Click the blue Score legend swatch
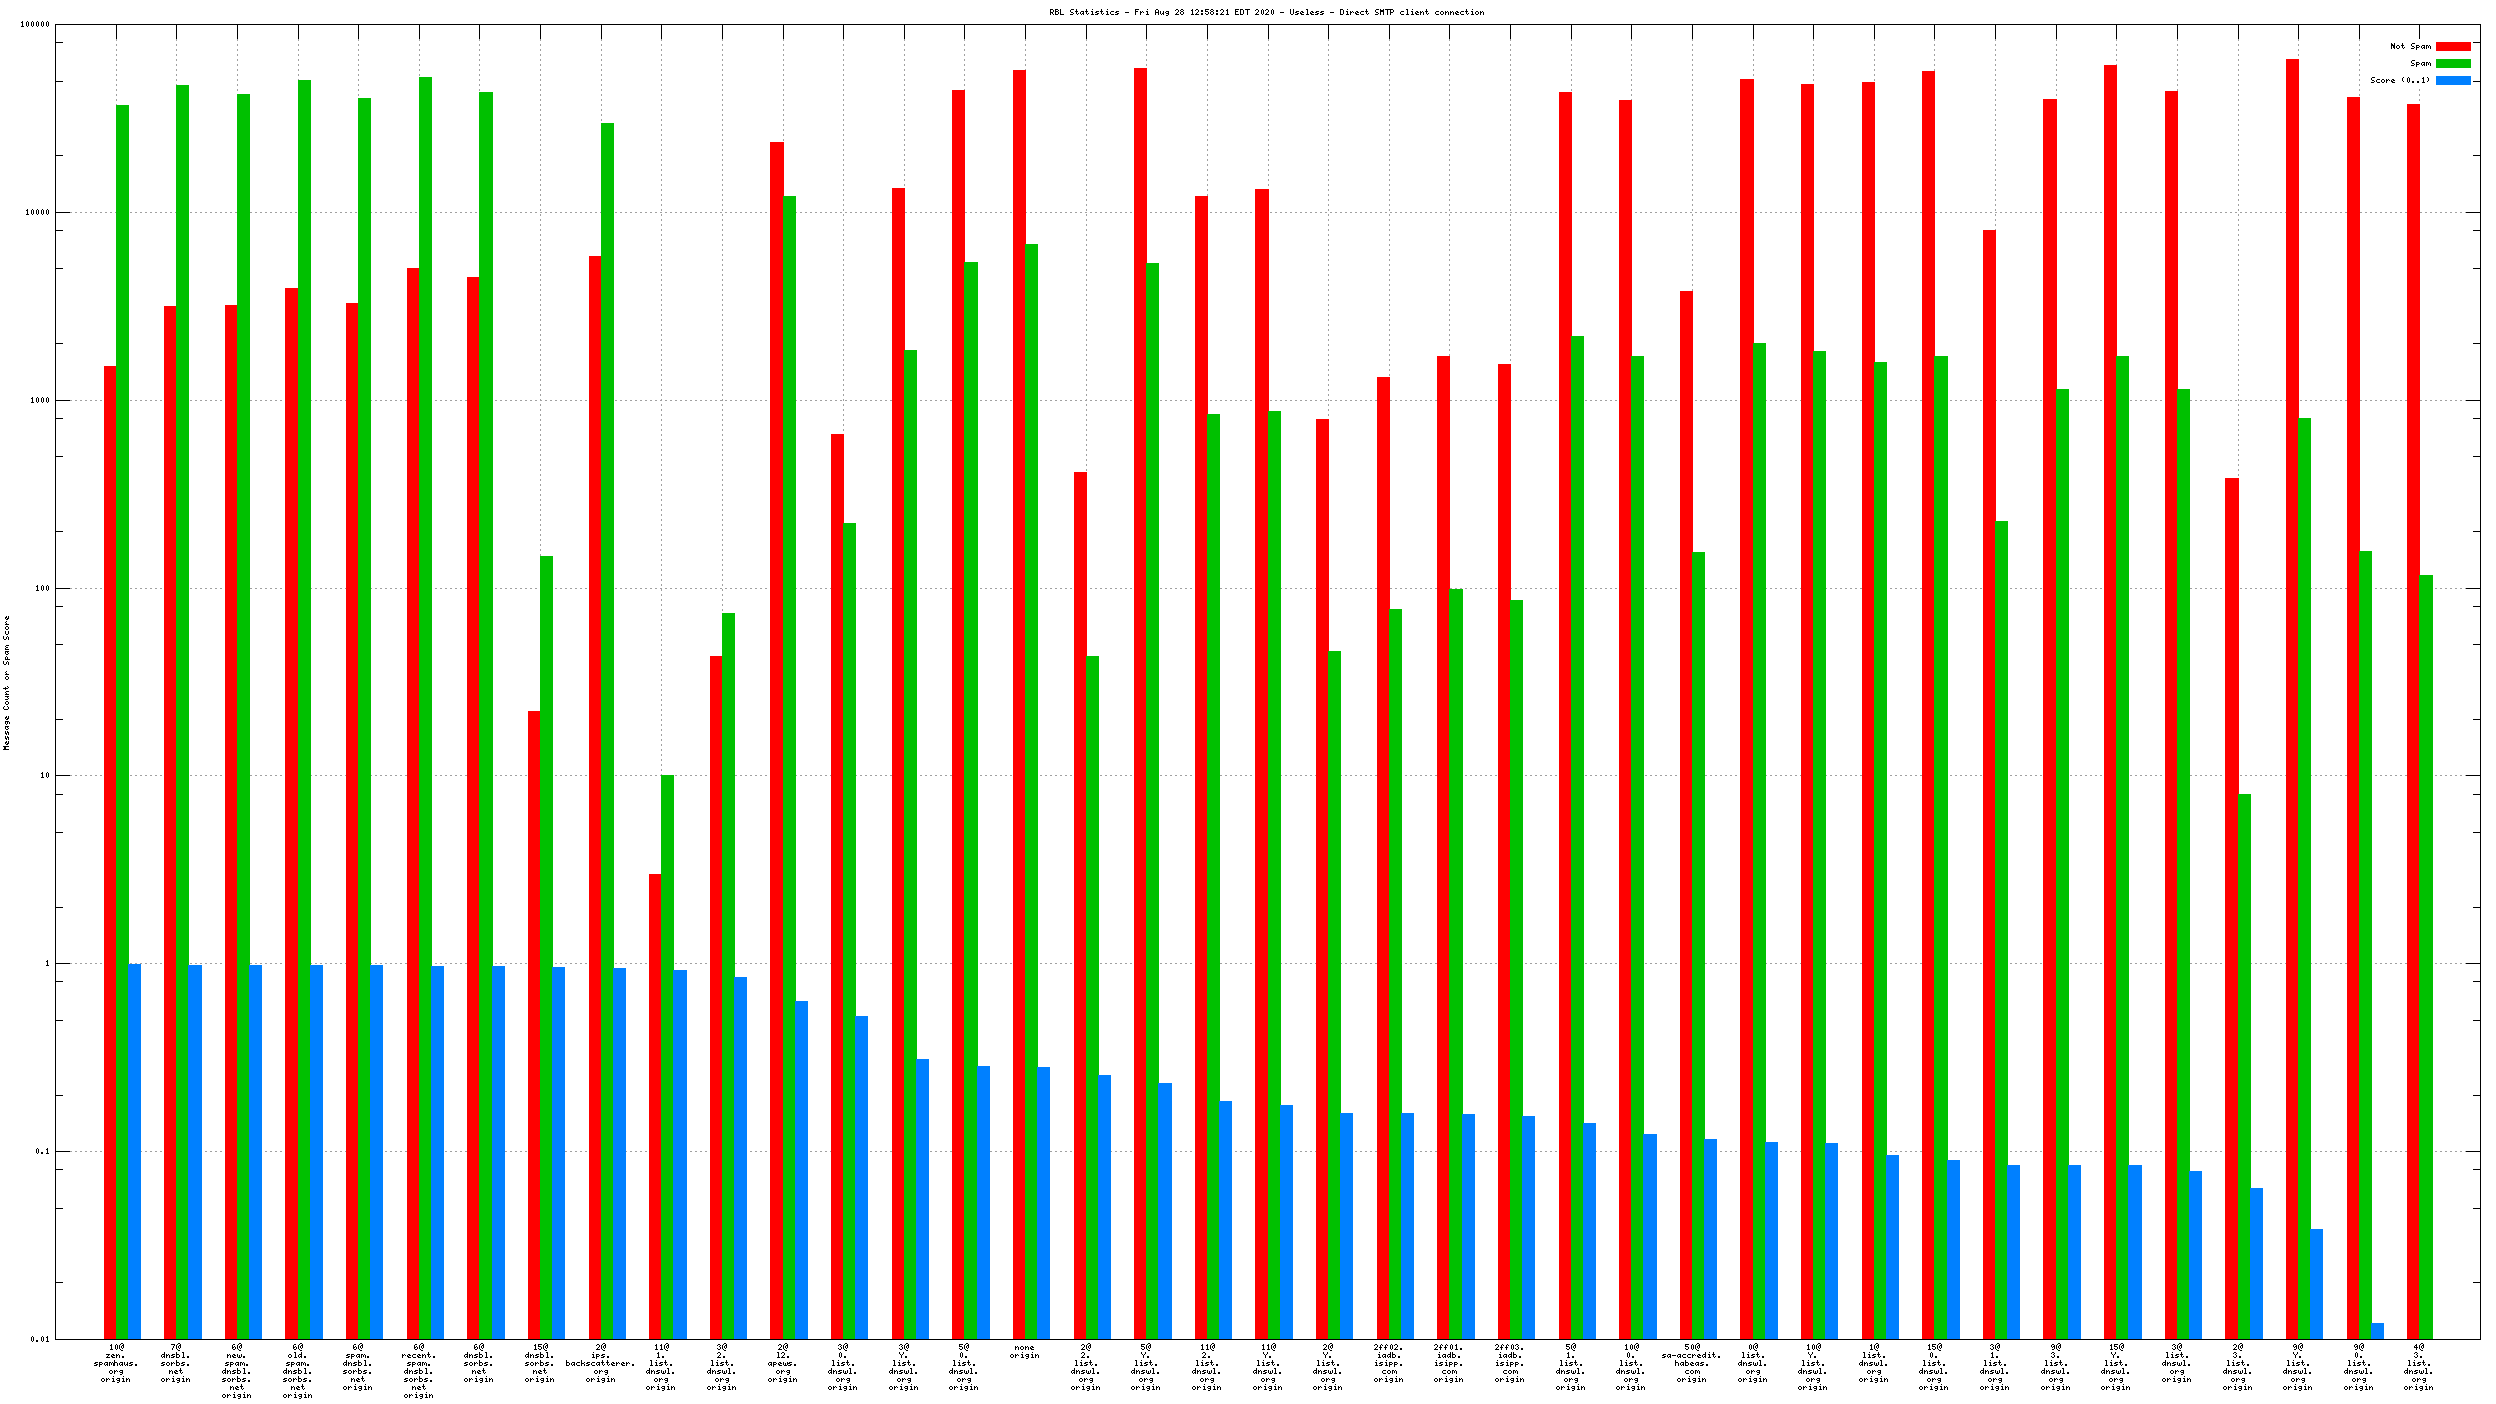The height and width of the screenshot is (1404, 2496). point(2452,80)
